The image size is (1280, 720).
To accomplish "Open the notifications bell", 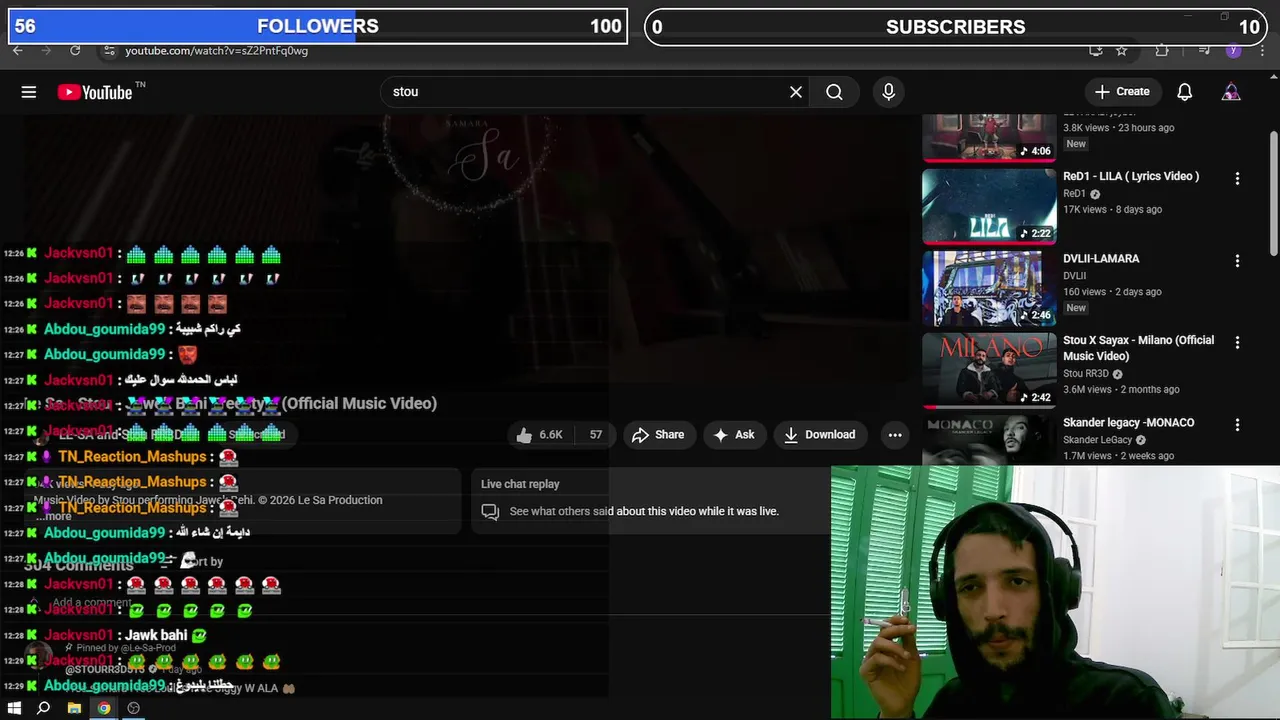I will (x=1184, y=92).
